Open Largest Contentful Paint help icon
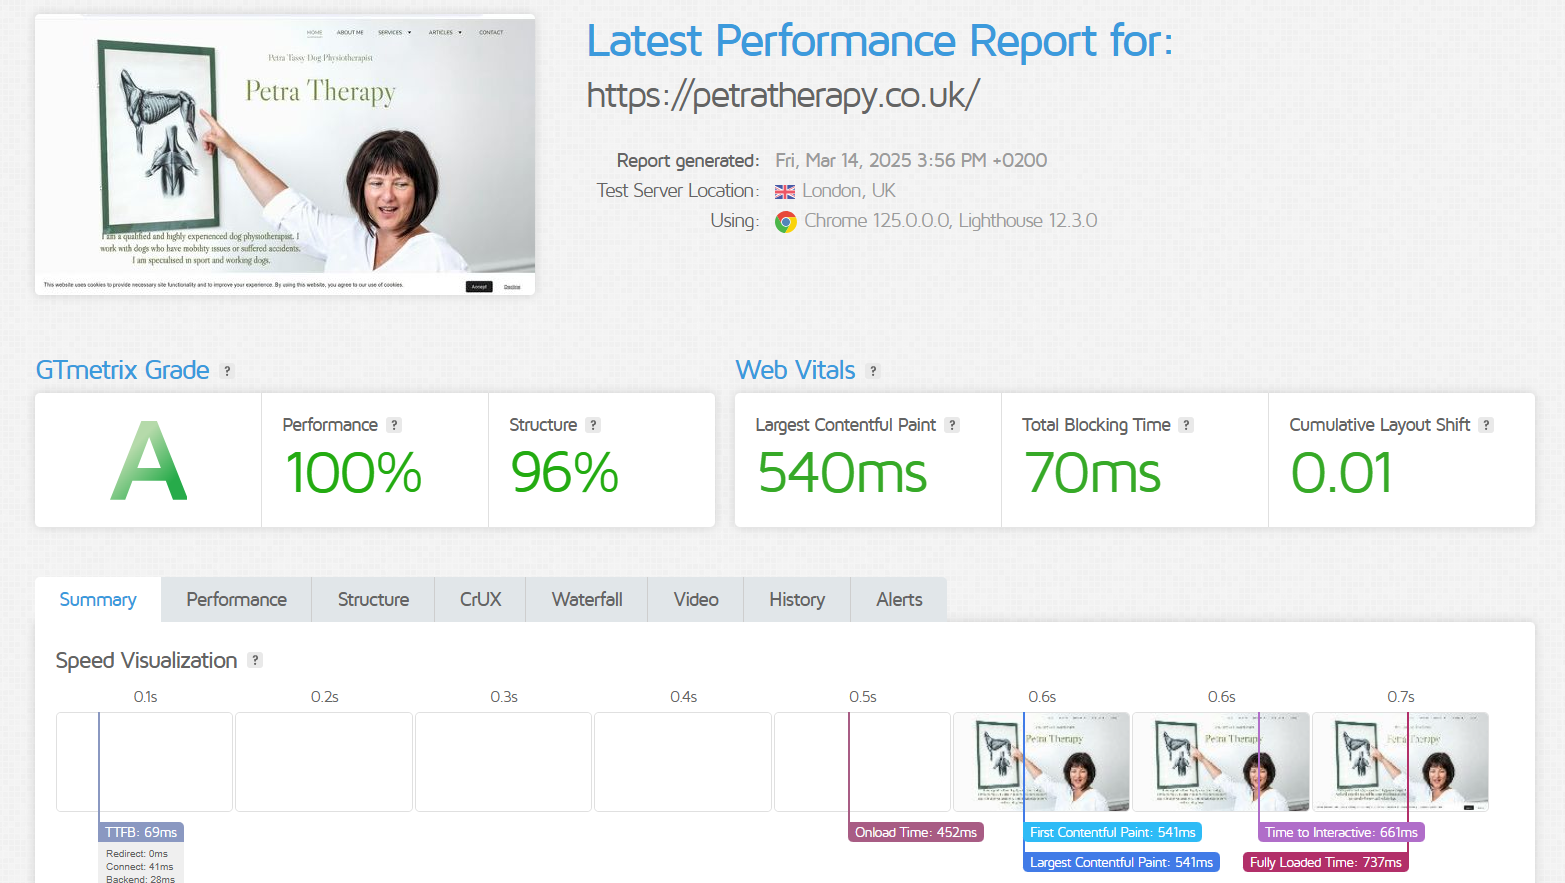Viewport: 1565px width, 883px height. click(x=952, y=425)
